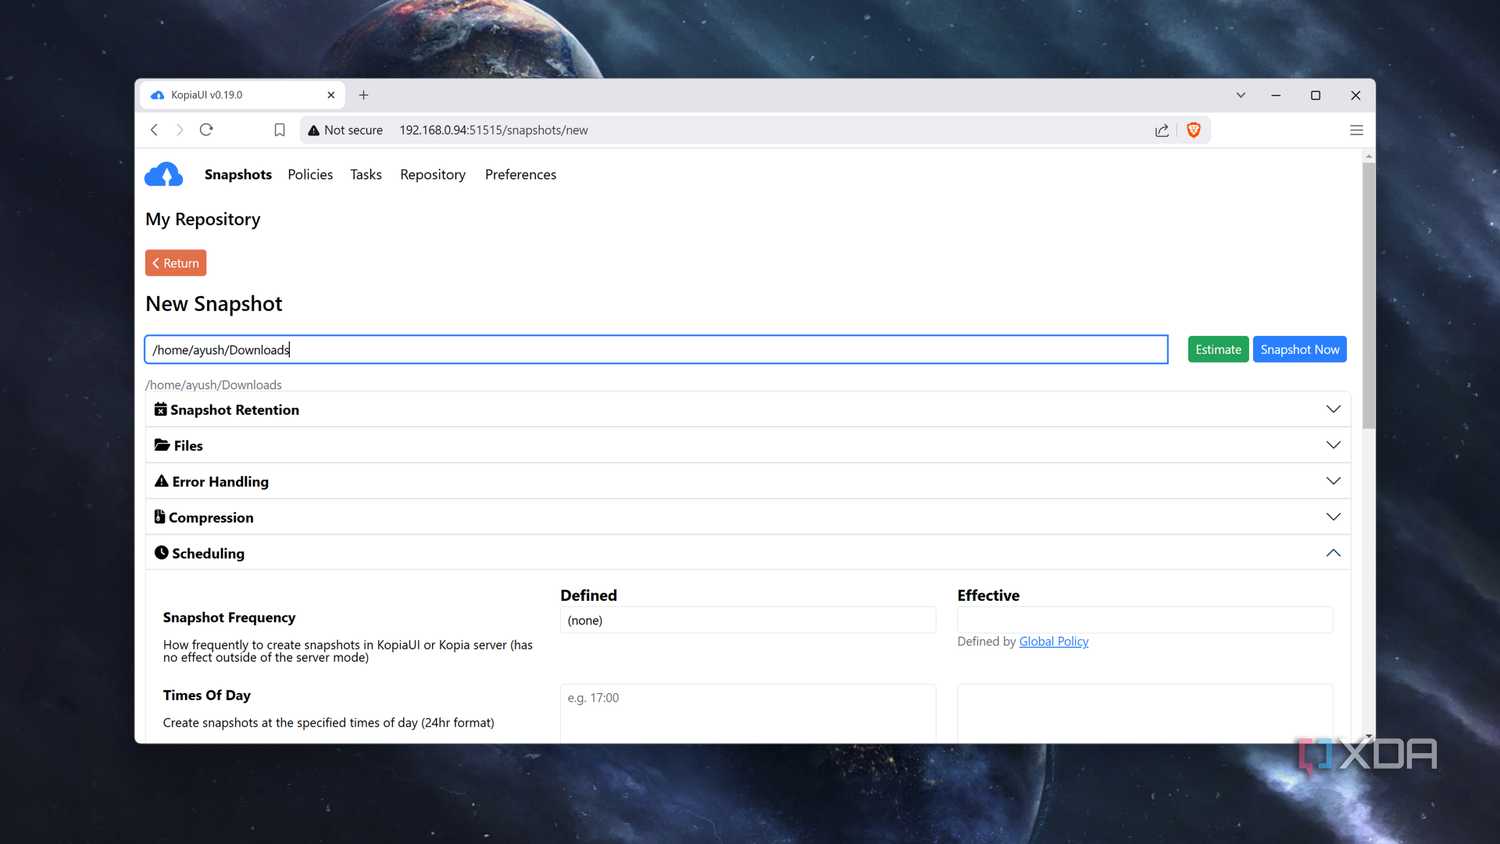Click the Files header text
The height and width of the screenshot is (844, 1500).
[x=188, y=445]
